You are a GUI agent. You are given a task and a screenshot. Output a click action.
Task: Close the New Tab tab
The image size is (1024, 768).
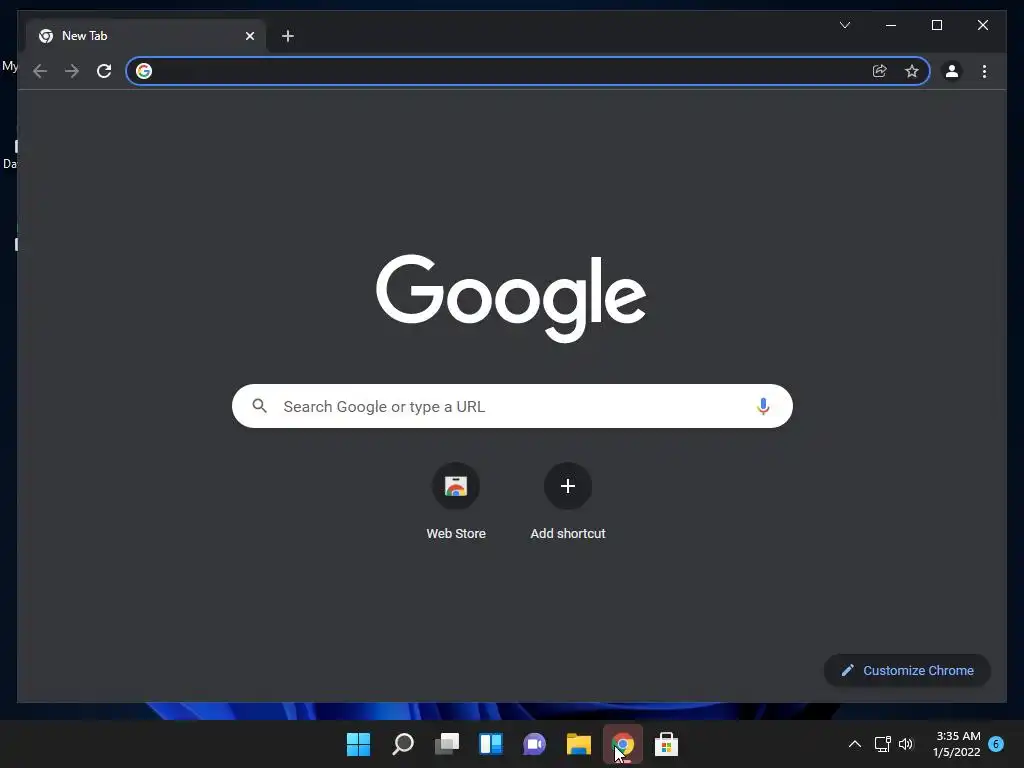[249, 36]
